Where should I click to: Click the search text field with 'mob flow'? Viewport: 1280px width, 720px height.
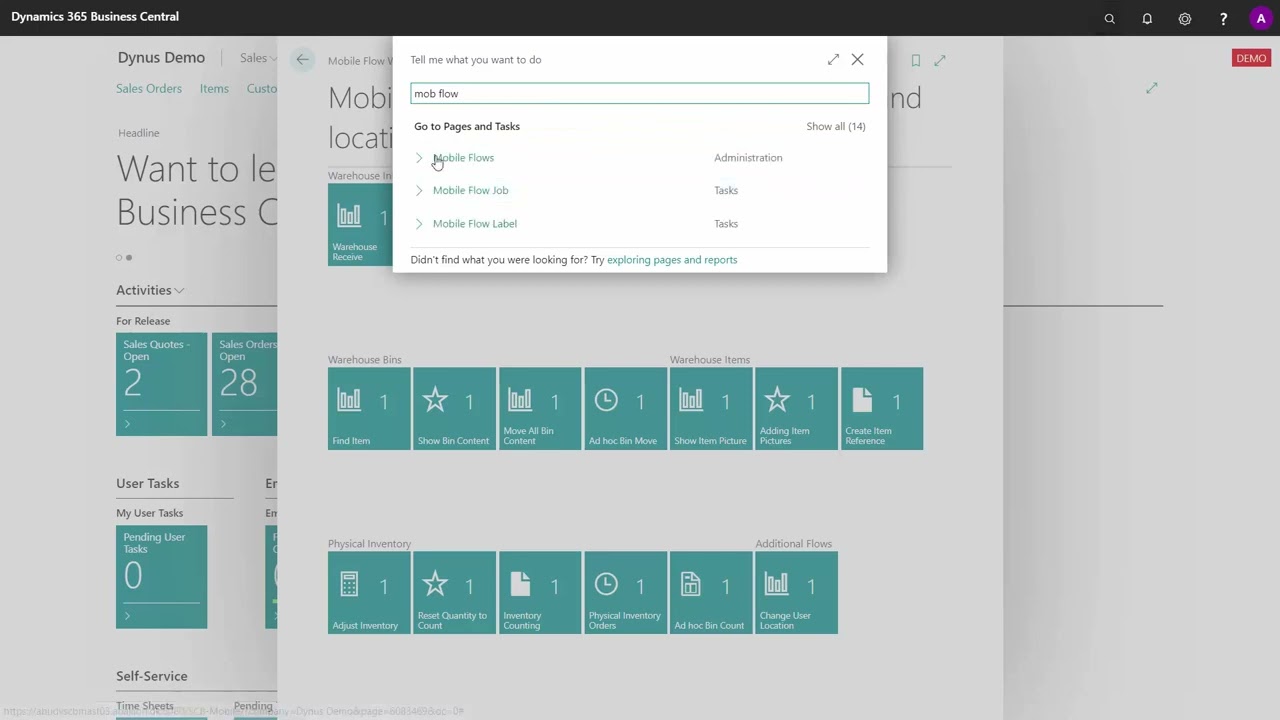click(x=639, y=93)
